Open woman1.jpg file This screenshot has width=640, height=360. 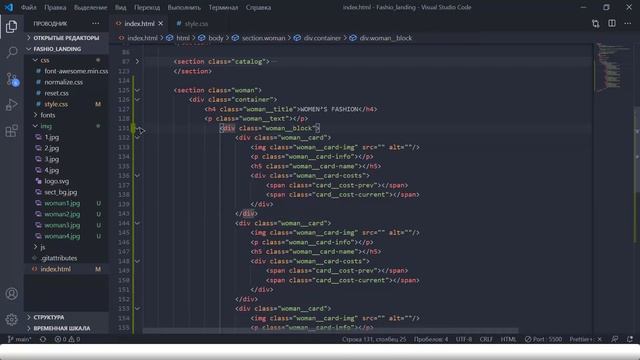[x=62, y=203]
